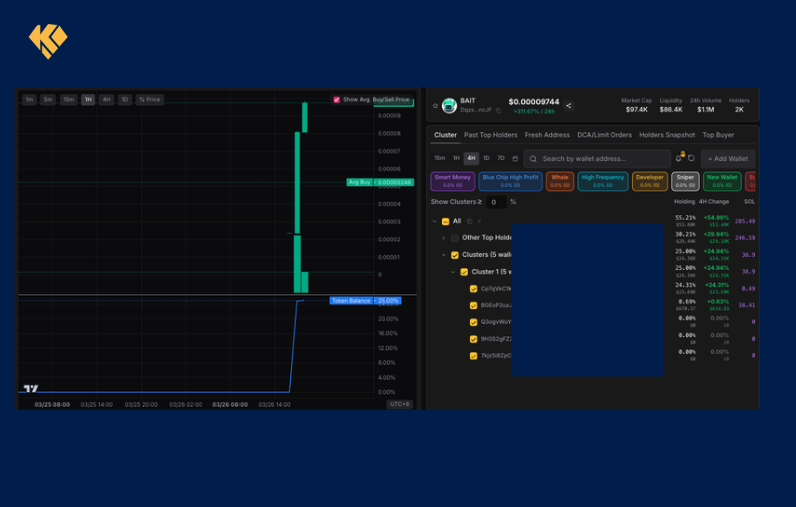The height and width of the screenshot is (507, 796).
Task: Uncheck the Q3ogvWuY wallet checkbox
Action: 474,322
